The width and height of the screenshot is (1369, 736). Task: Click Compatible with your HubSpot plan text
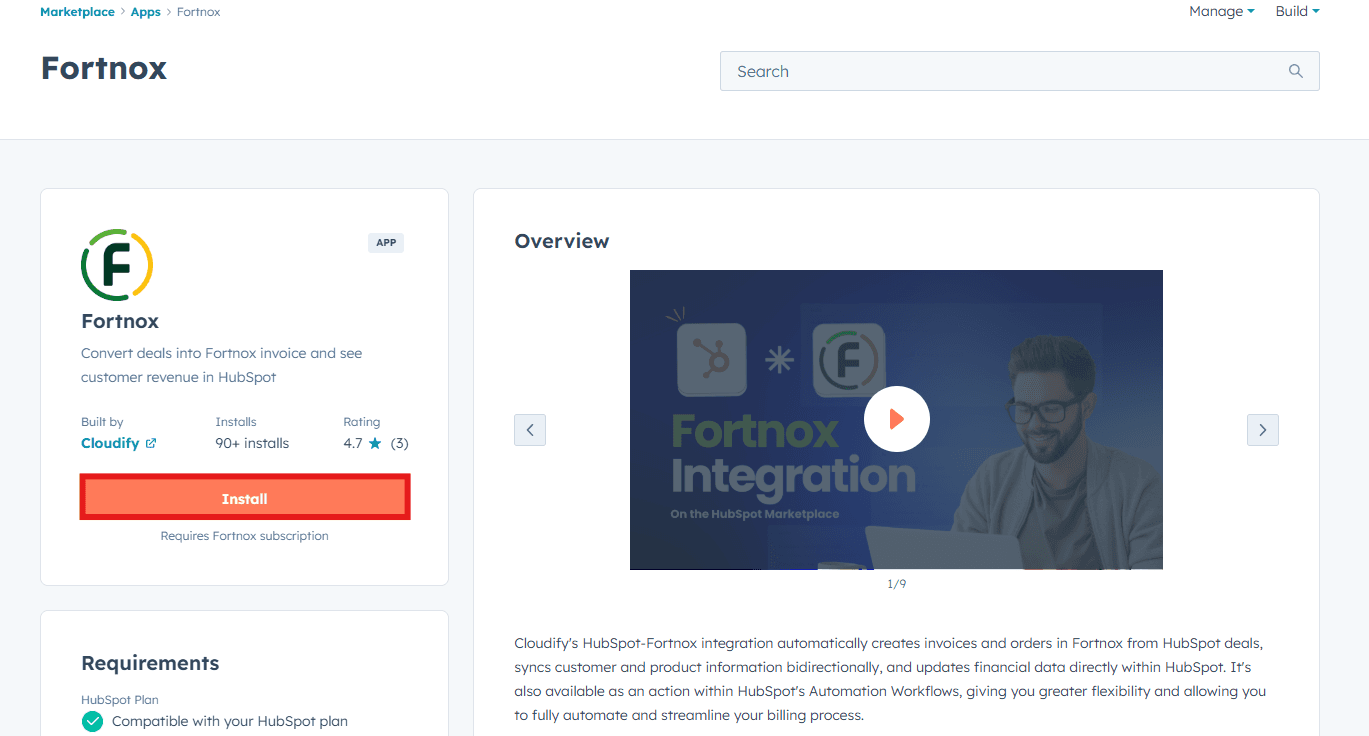tap(230, 721)
